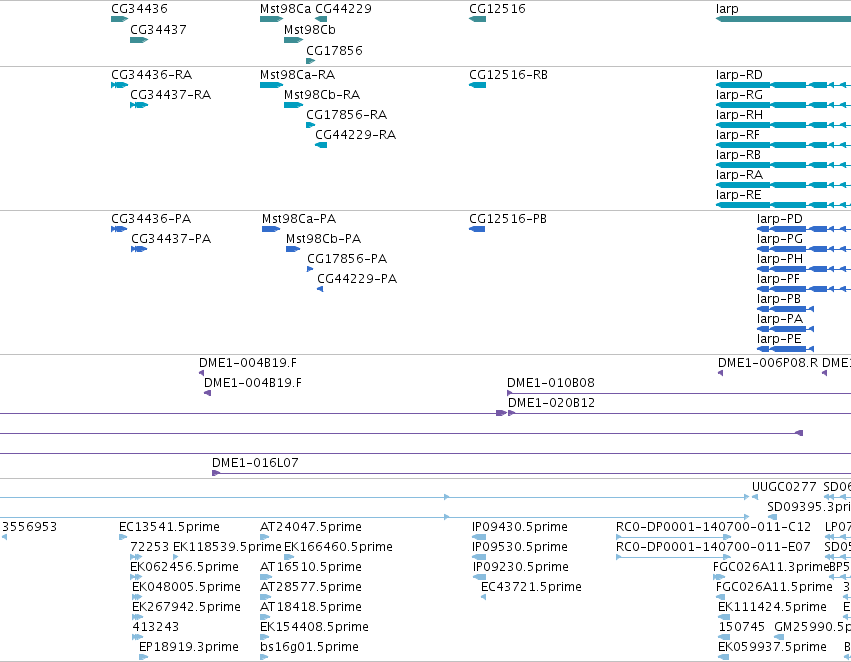Select the larp-PD protein label

780,219
